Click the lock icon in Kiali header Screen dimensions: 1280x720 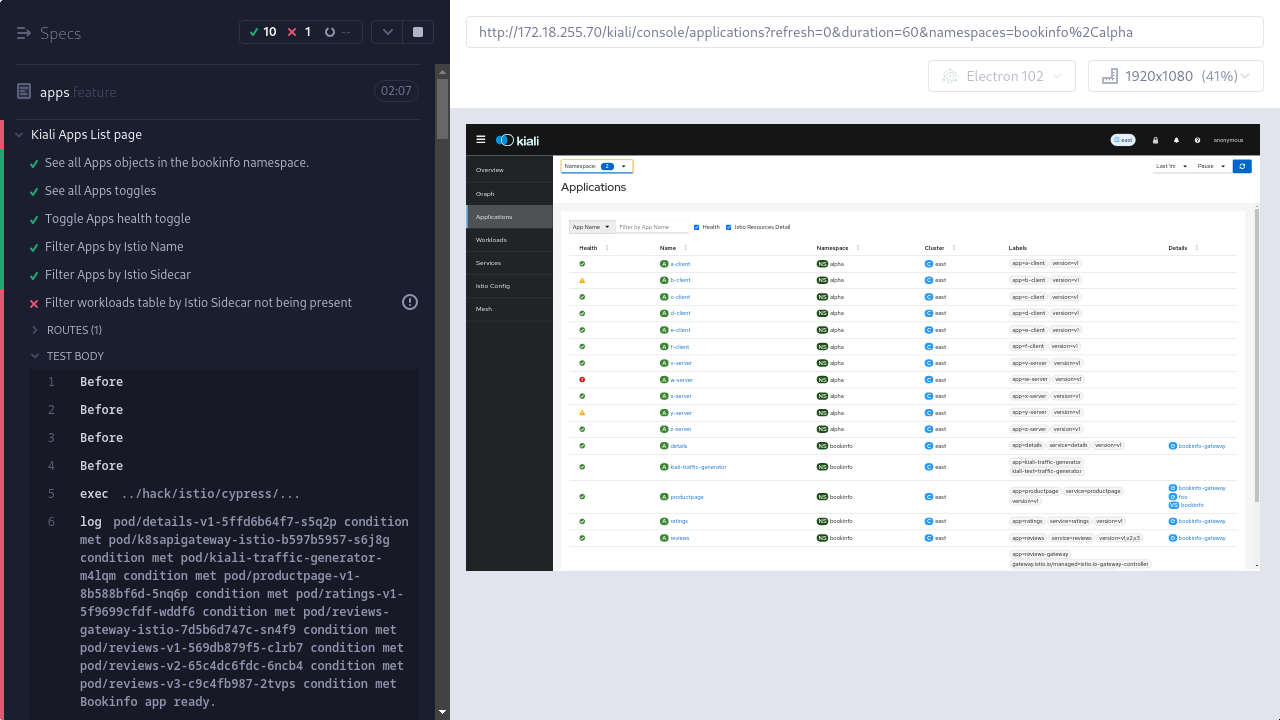click(x=1156, y=140)
